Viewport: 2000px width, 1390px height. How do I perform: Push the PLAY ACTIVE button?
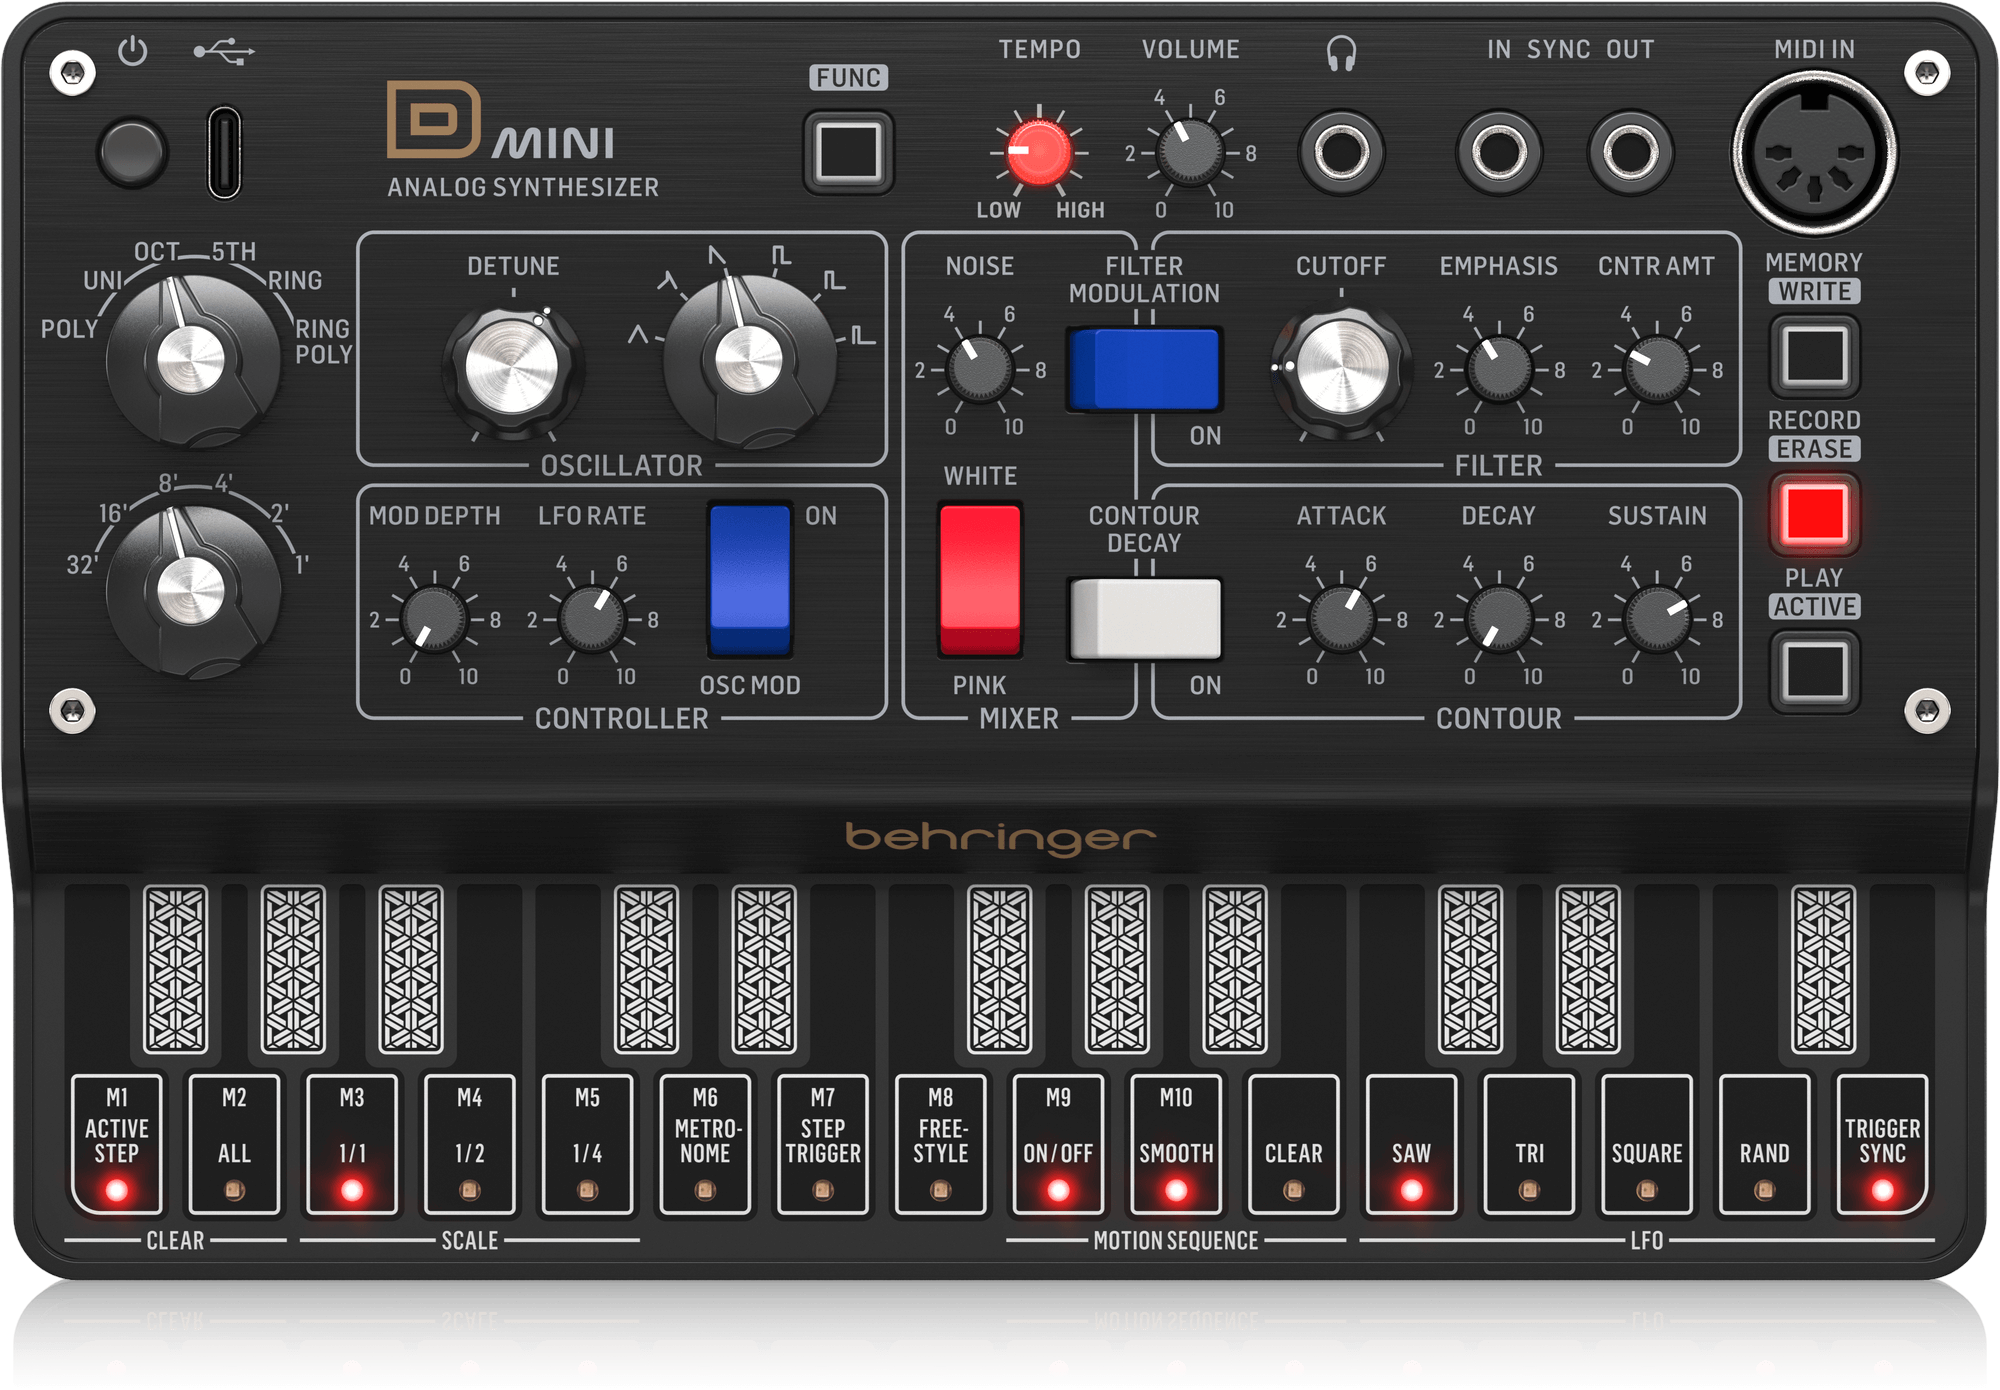(x=1814, y=670)
